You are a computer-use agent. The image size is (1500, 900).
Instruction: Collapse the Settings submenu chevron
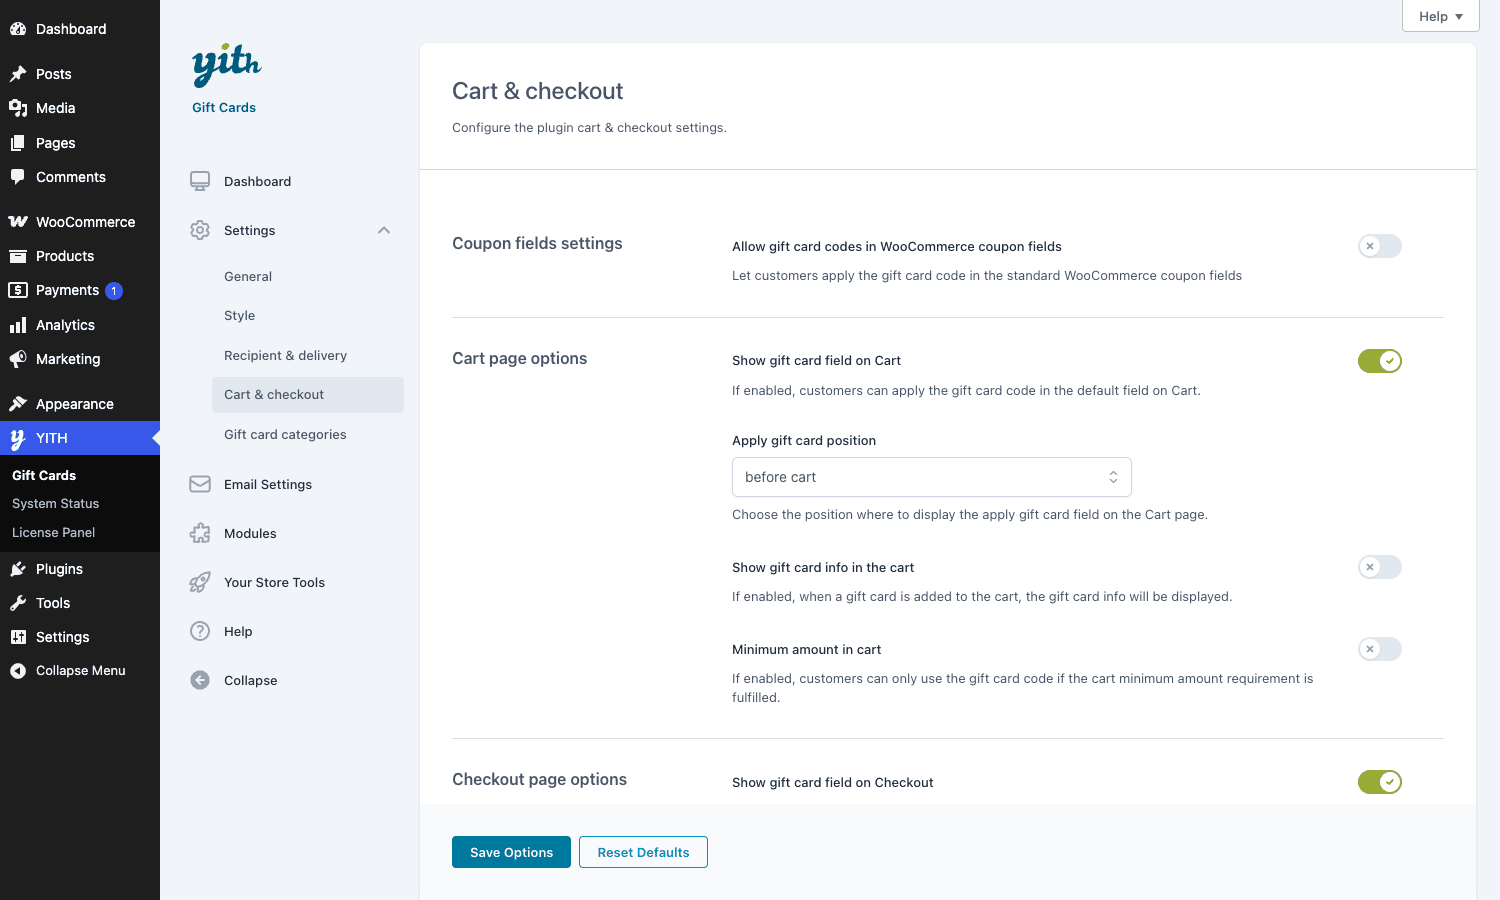[384, 230]
